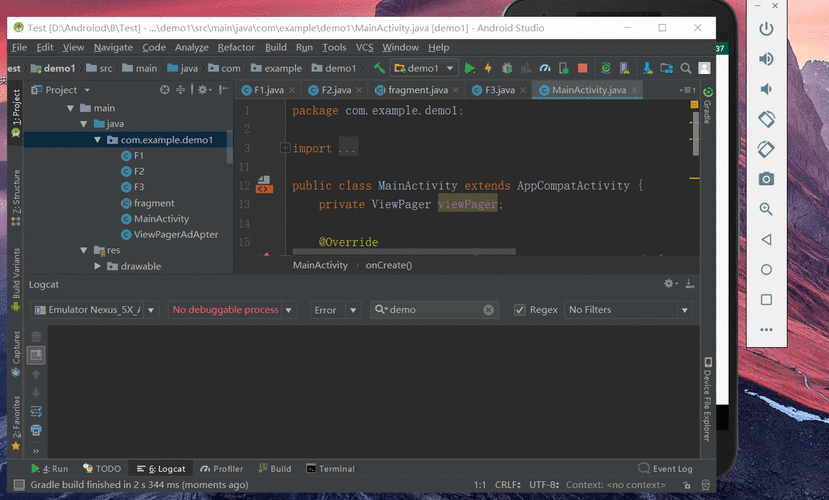Toggle the Regex checkbox in Logcat

click(x=520, y=310)
